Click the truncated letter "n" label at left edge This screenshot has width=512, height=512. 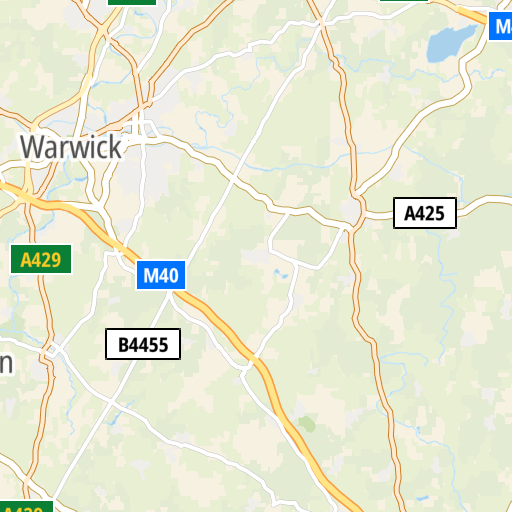click(6, 364)
